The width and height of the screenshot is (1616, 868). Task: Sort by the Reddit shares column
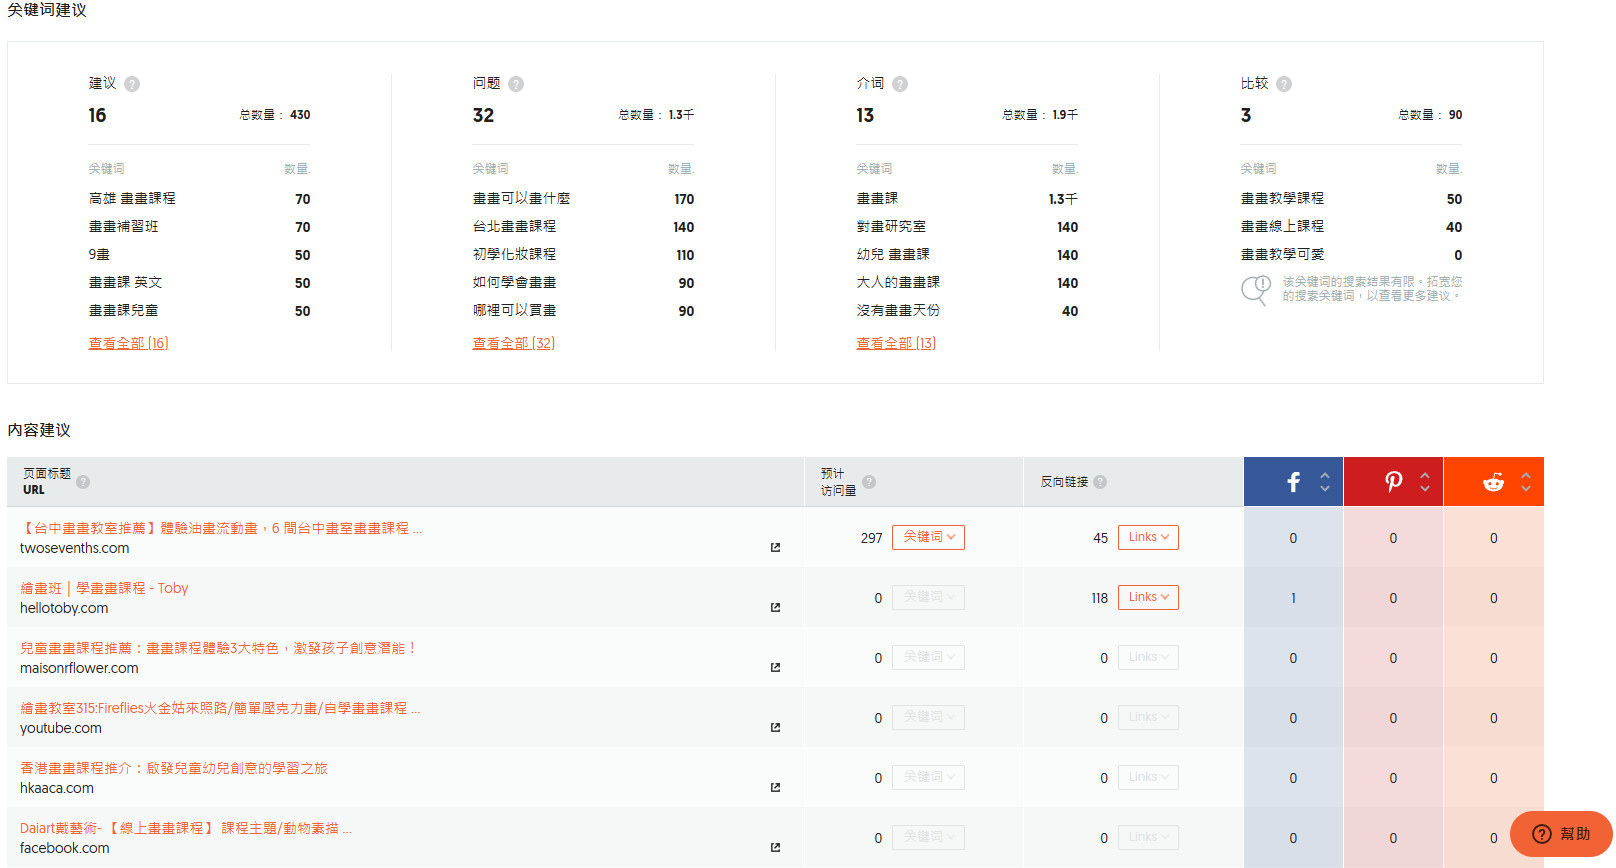point(1493,482)
